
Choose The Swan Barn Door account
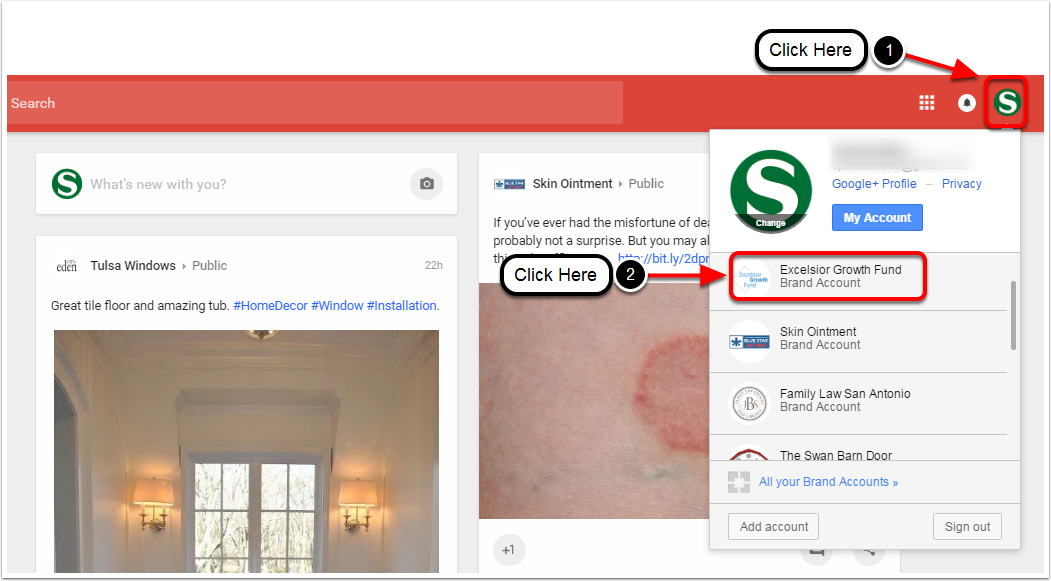[x=859, y=450]
